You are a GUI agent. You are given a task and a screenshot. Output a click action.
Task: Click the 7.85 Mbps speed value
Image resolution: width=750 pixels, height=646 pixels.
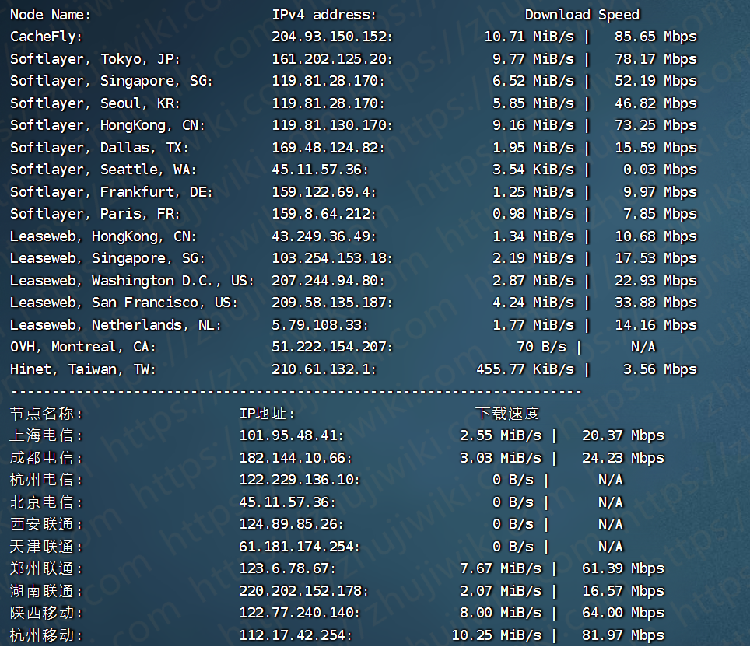660,214
